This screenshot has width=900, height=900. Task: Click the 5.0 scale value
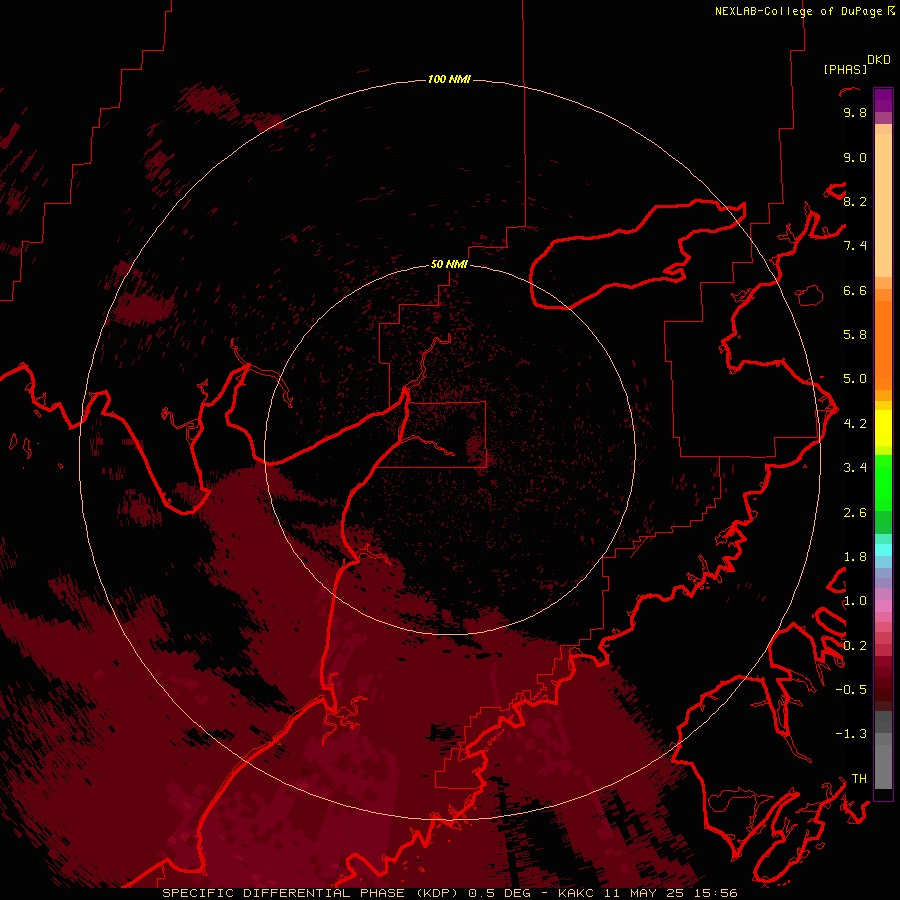[x=855, y=379]
